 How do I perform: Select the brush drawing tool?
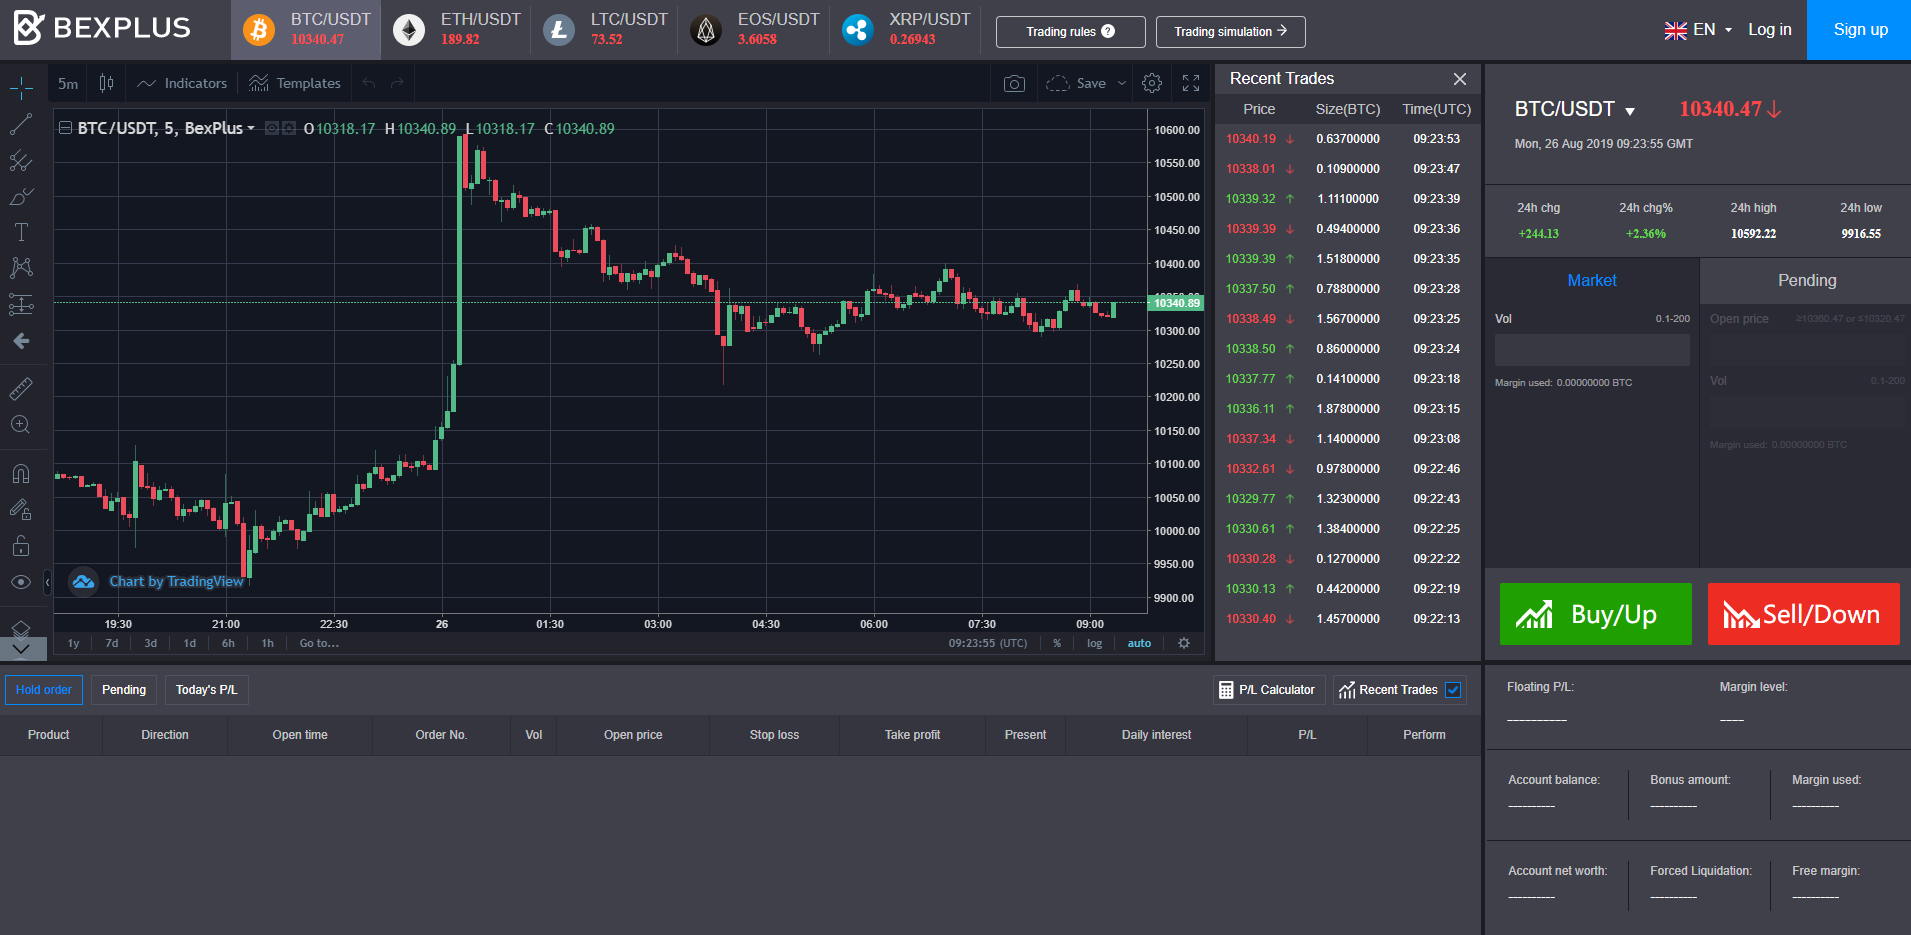(21, 196)
